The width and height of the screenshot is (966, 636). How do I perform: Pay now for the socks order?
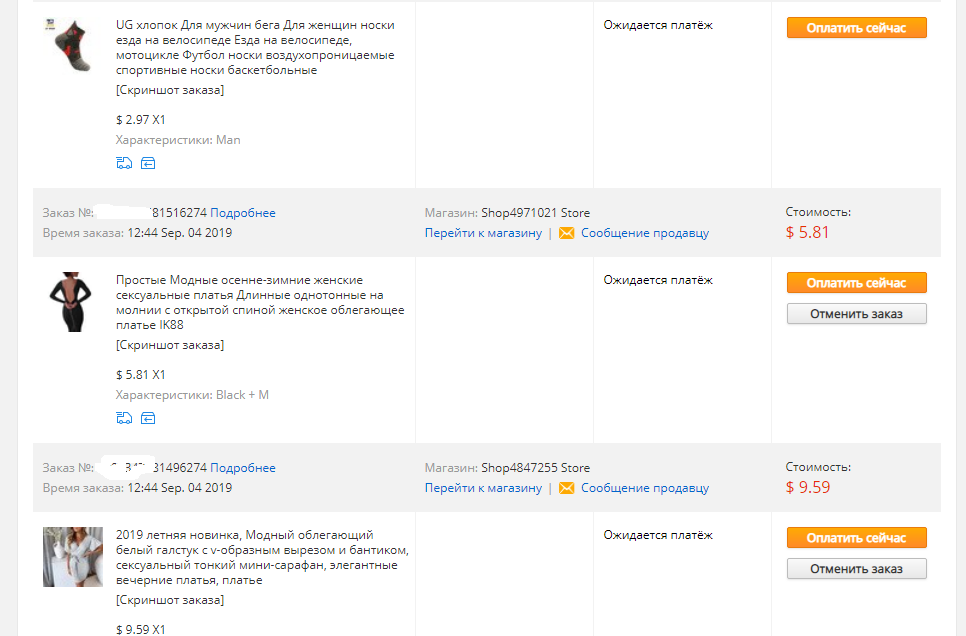click(856, 28)
